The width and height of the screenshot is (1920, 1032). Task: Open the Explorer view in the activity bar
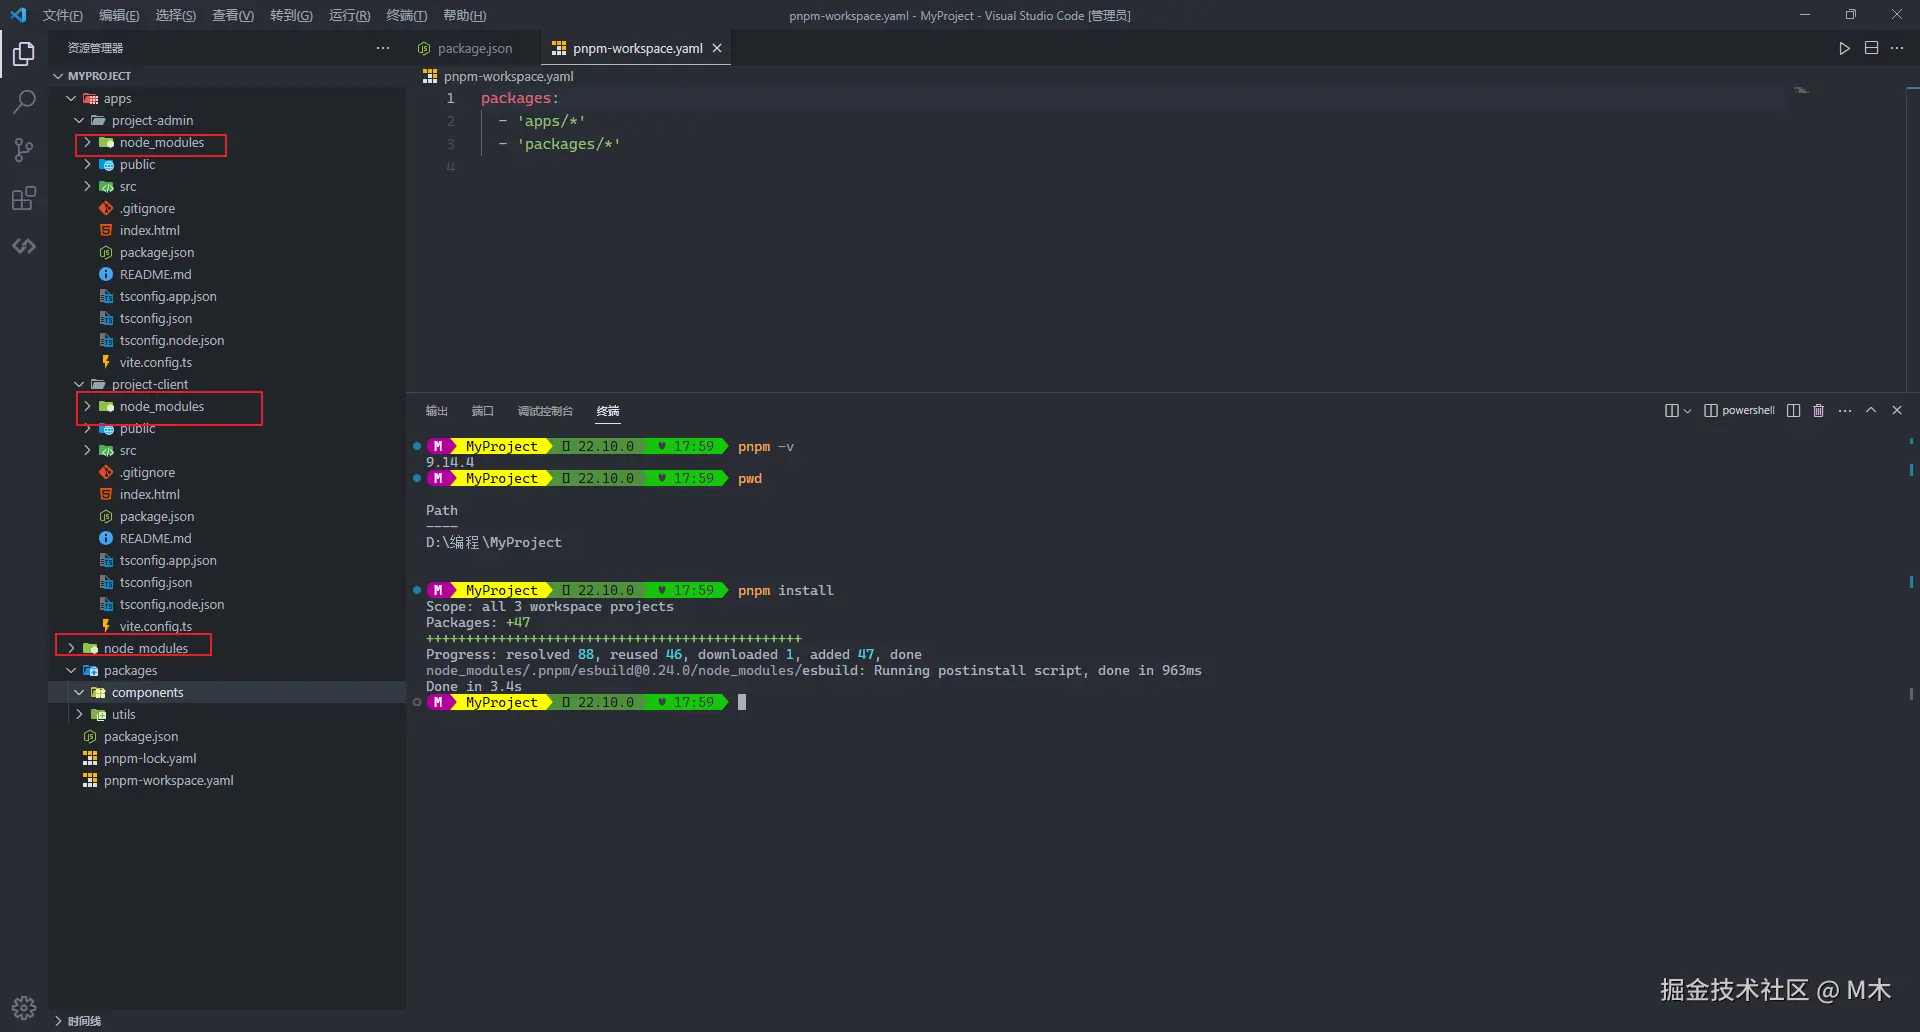[24, 53]
